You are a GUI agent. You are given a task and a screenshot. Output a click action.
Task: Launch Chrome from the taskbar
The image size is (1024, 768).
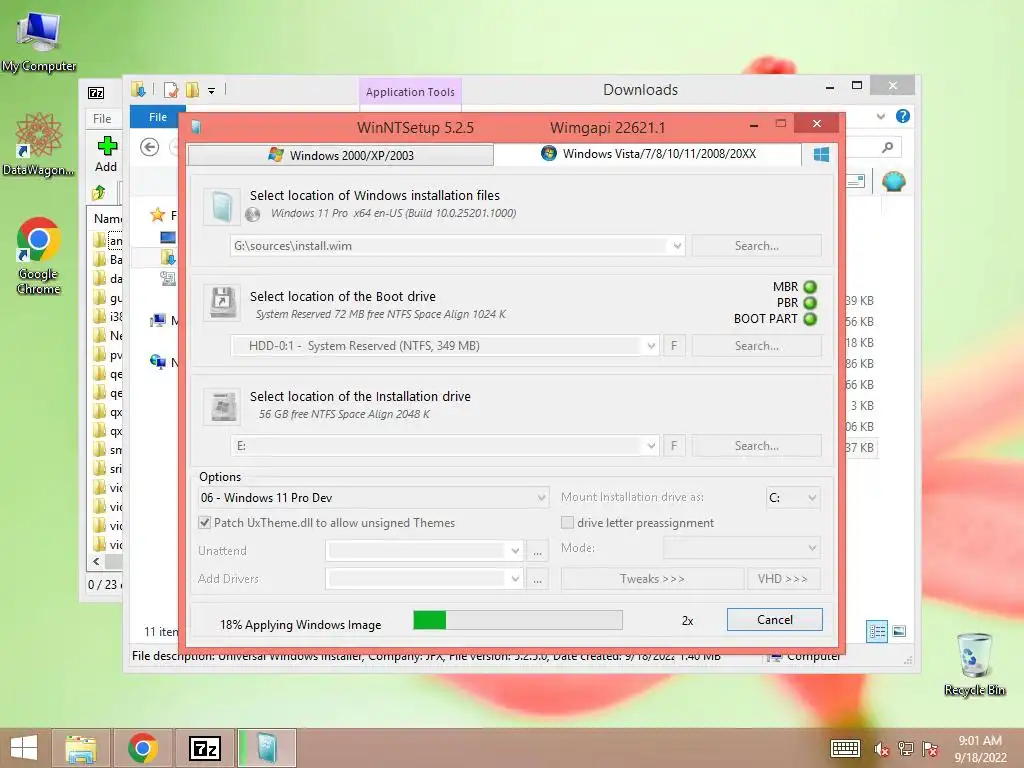point(143,748)
